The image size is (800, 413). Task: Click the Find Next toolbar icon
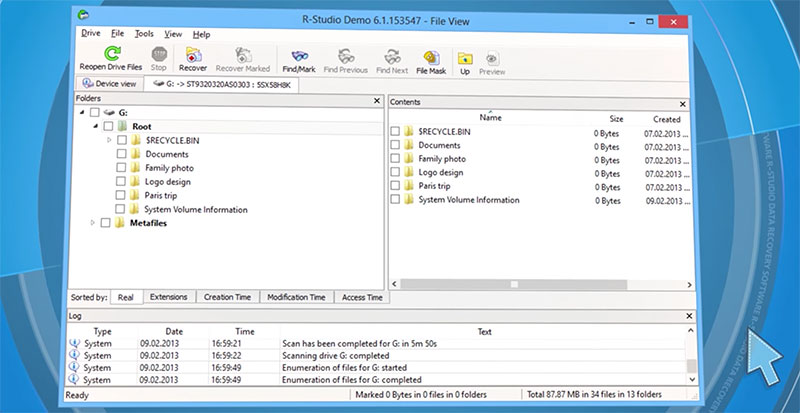coord(391,57)
